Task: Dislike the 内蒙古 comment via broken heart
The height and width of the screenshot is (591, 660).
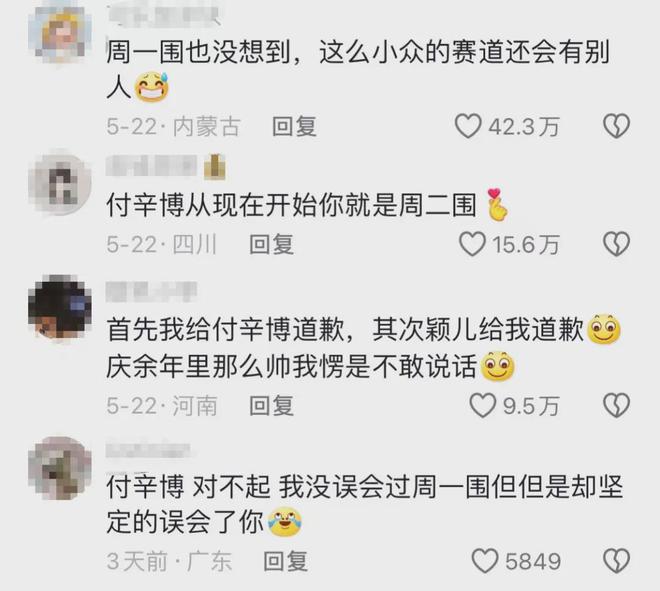Action: click(616, 126)
